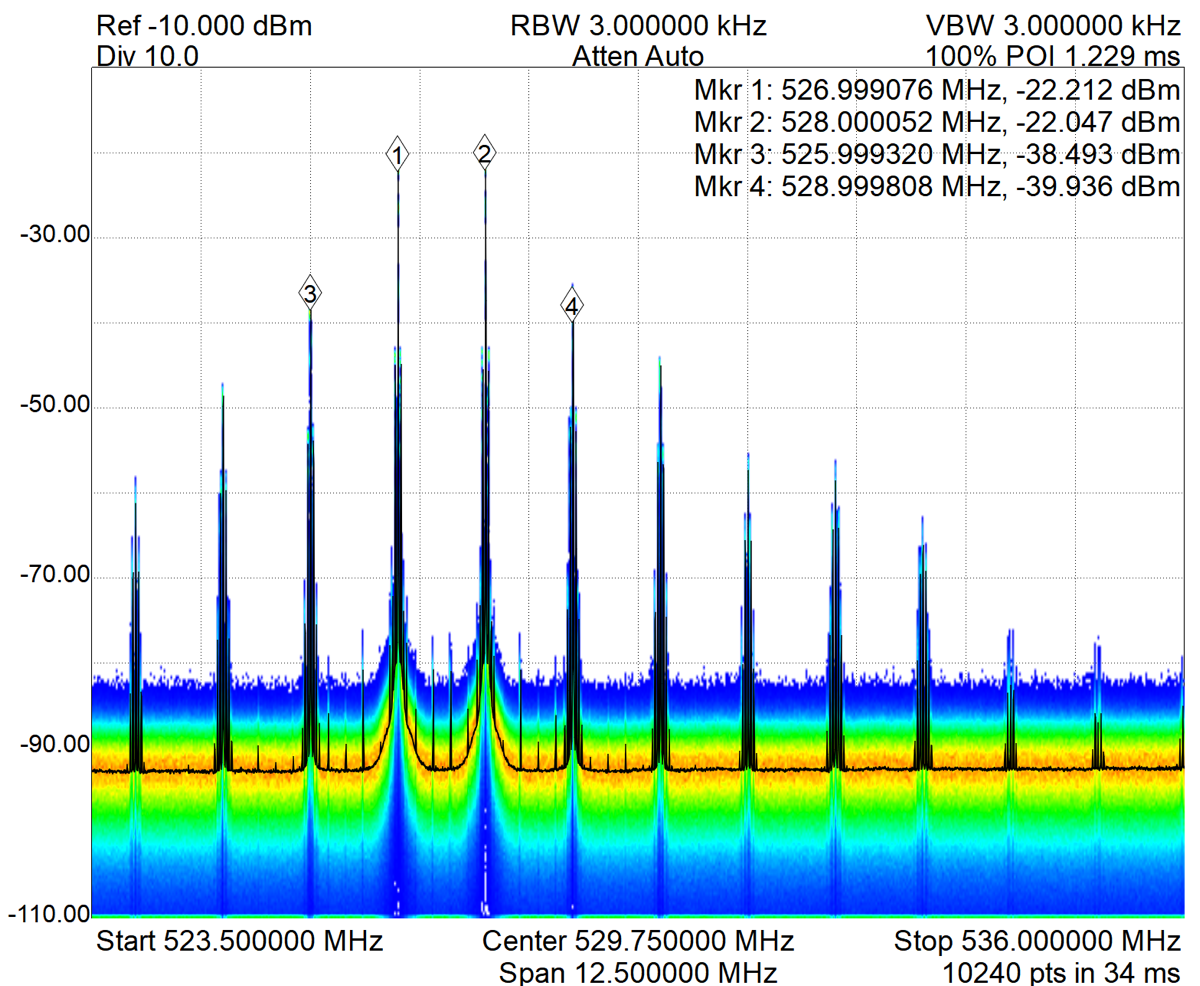Select the Stop 536.000000 MHz frequency
Screen dimensions: 1200x986
click(1038, 941)
